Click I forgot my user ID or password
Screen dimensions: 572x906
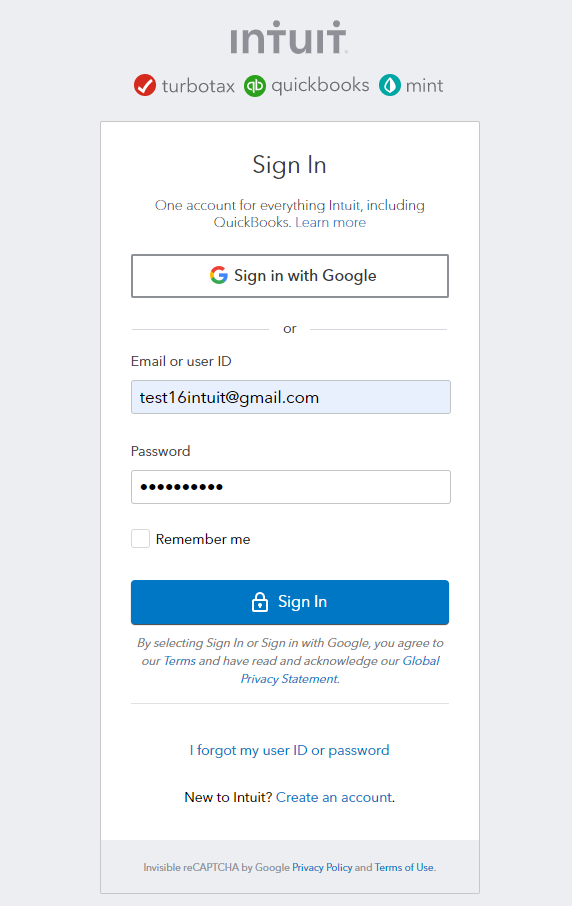point(289,750)
